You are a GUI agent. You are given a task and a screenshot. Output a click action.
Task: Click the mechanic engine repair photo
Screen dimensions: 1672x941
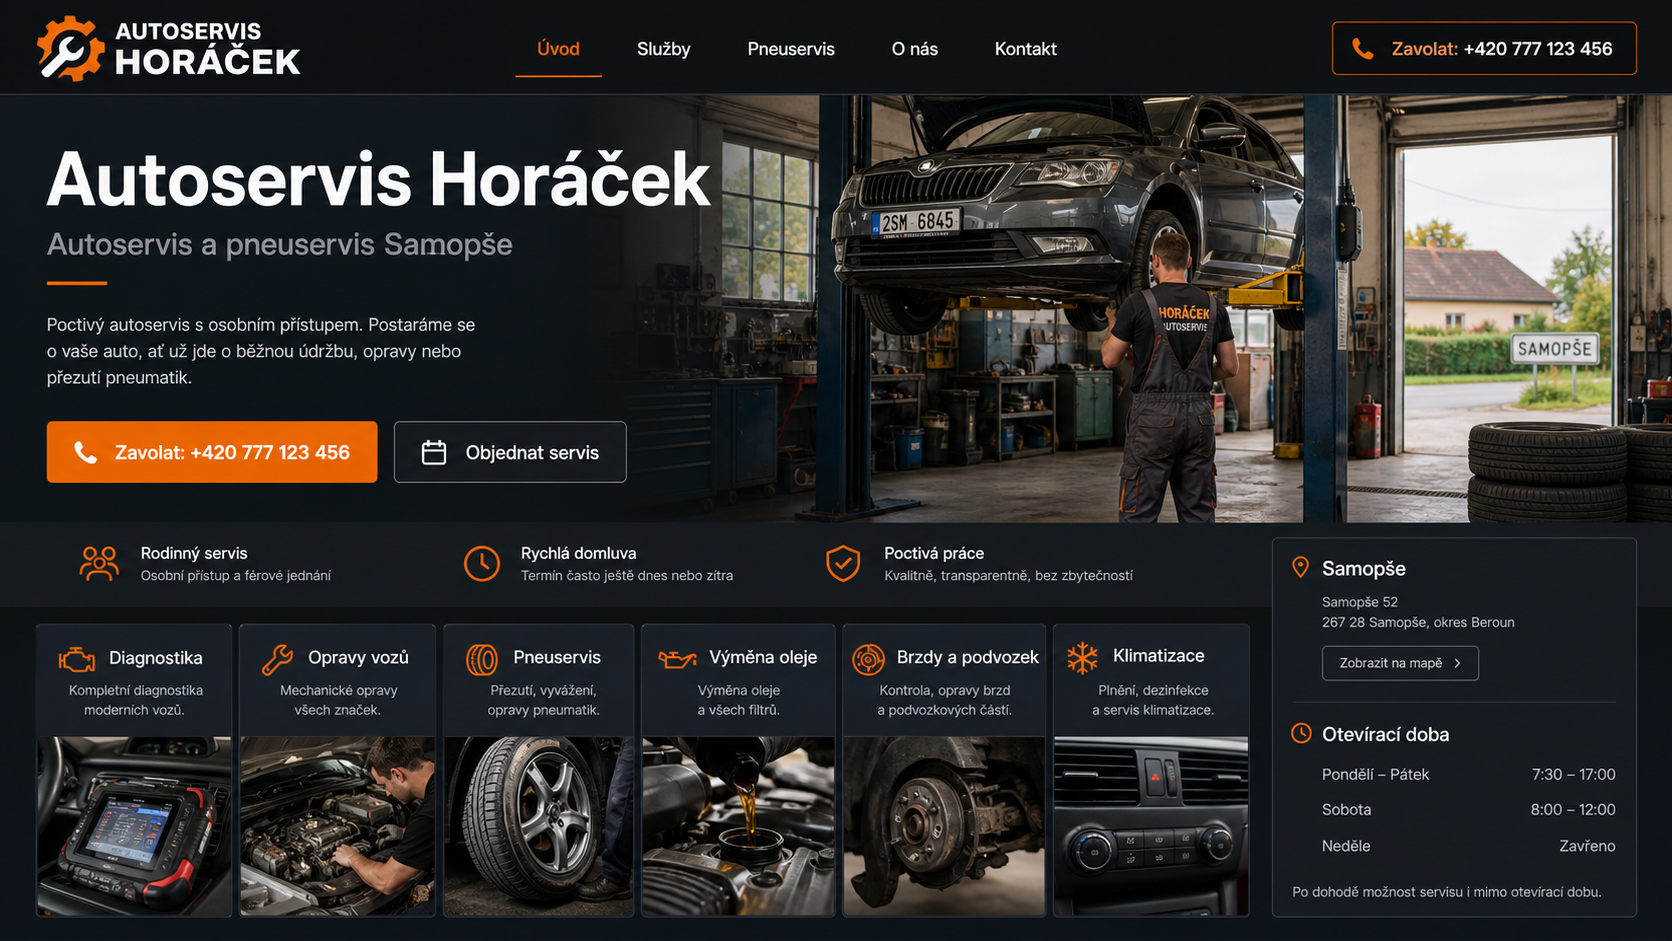(338, 826)
